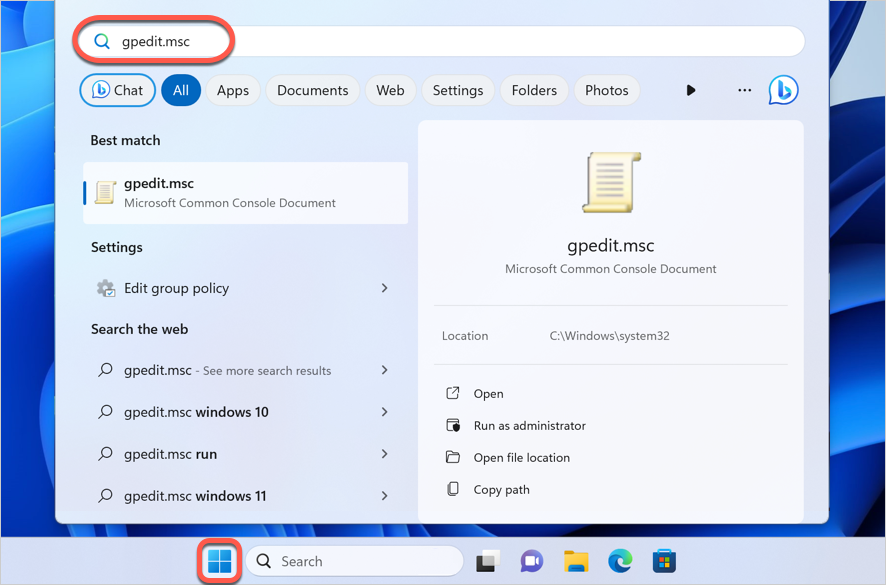Open Microsoft Store from the taskbar

tap(664, 561)
